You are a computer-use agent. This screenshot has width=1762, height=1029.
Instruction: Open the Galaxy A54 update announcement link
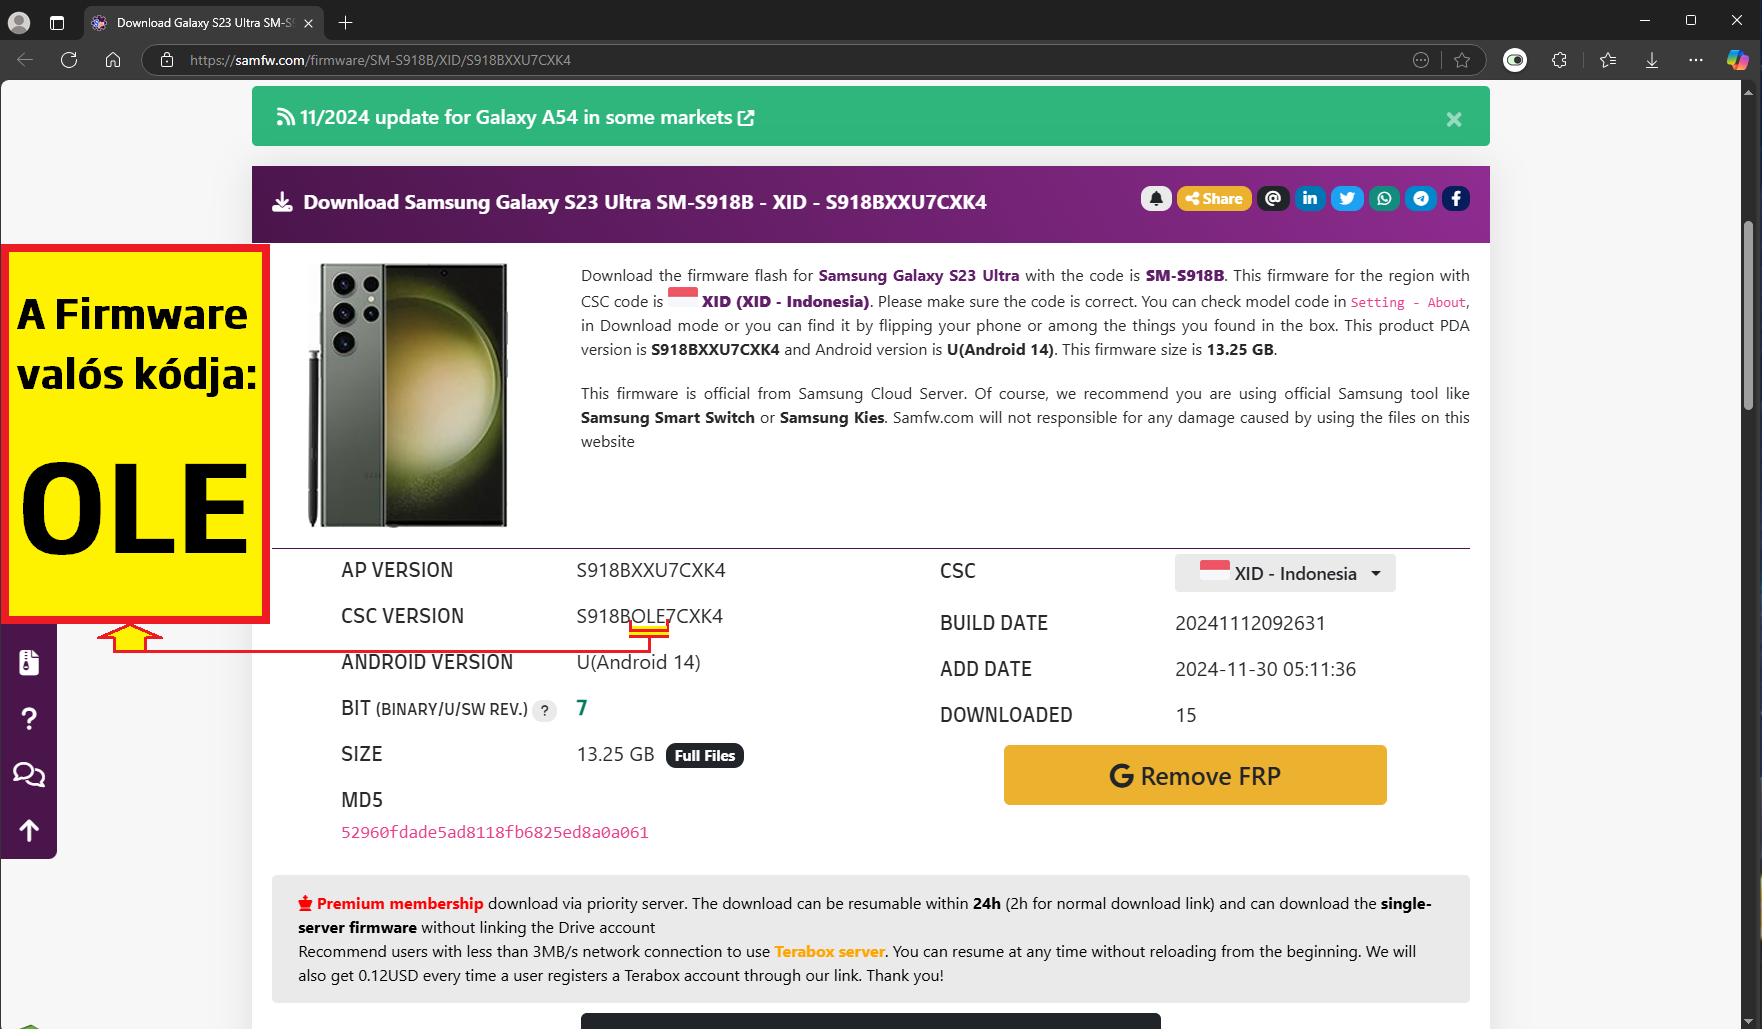point(516,117)
